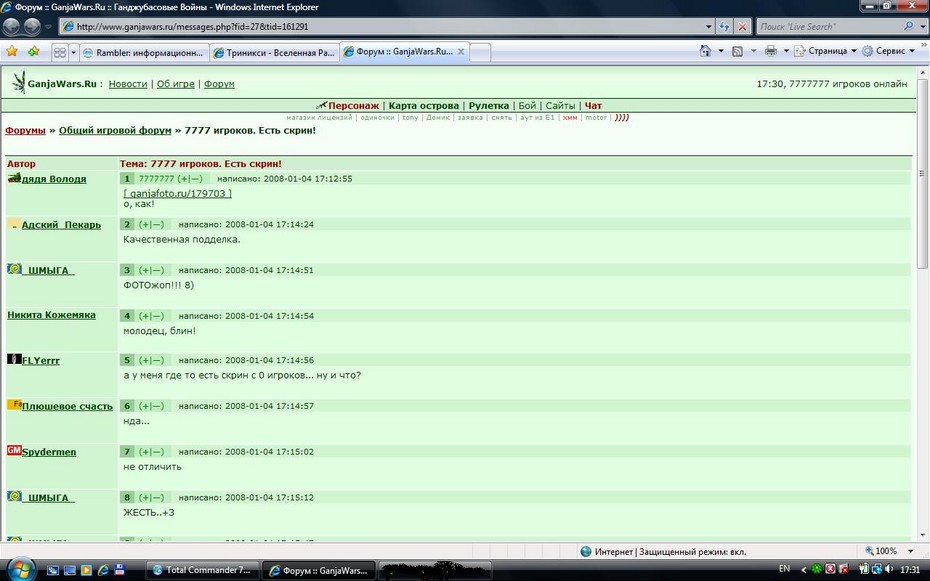The image size is (930, 581).
Task: Click the floppy disk quick launch icon
Action: (x=119, y=570)
